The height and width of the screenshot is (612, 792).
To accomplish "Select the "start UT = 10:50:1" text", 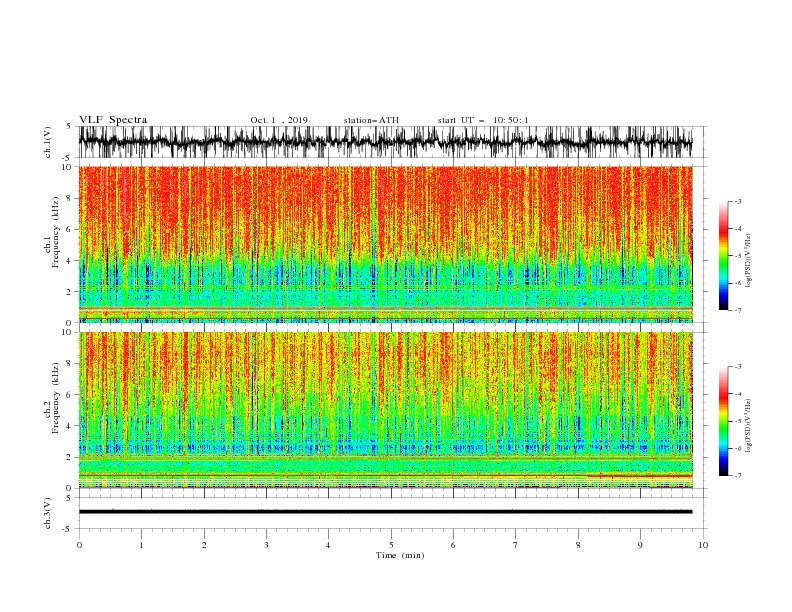I will click(x=483, y=120).
